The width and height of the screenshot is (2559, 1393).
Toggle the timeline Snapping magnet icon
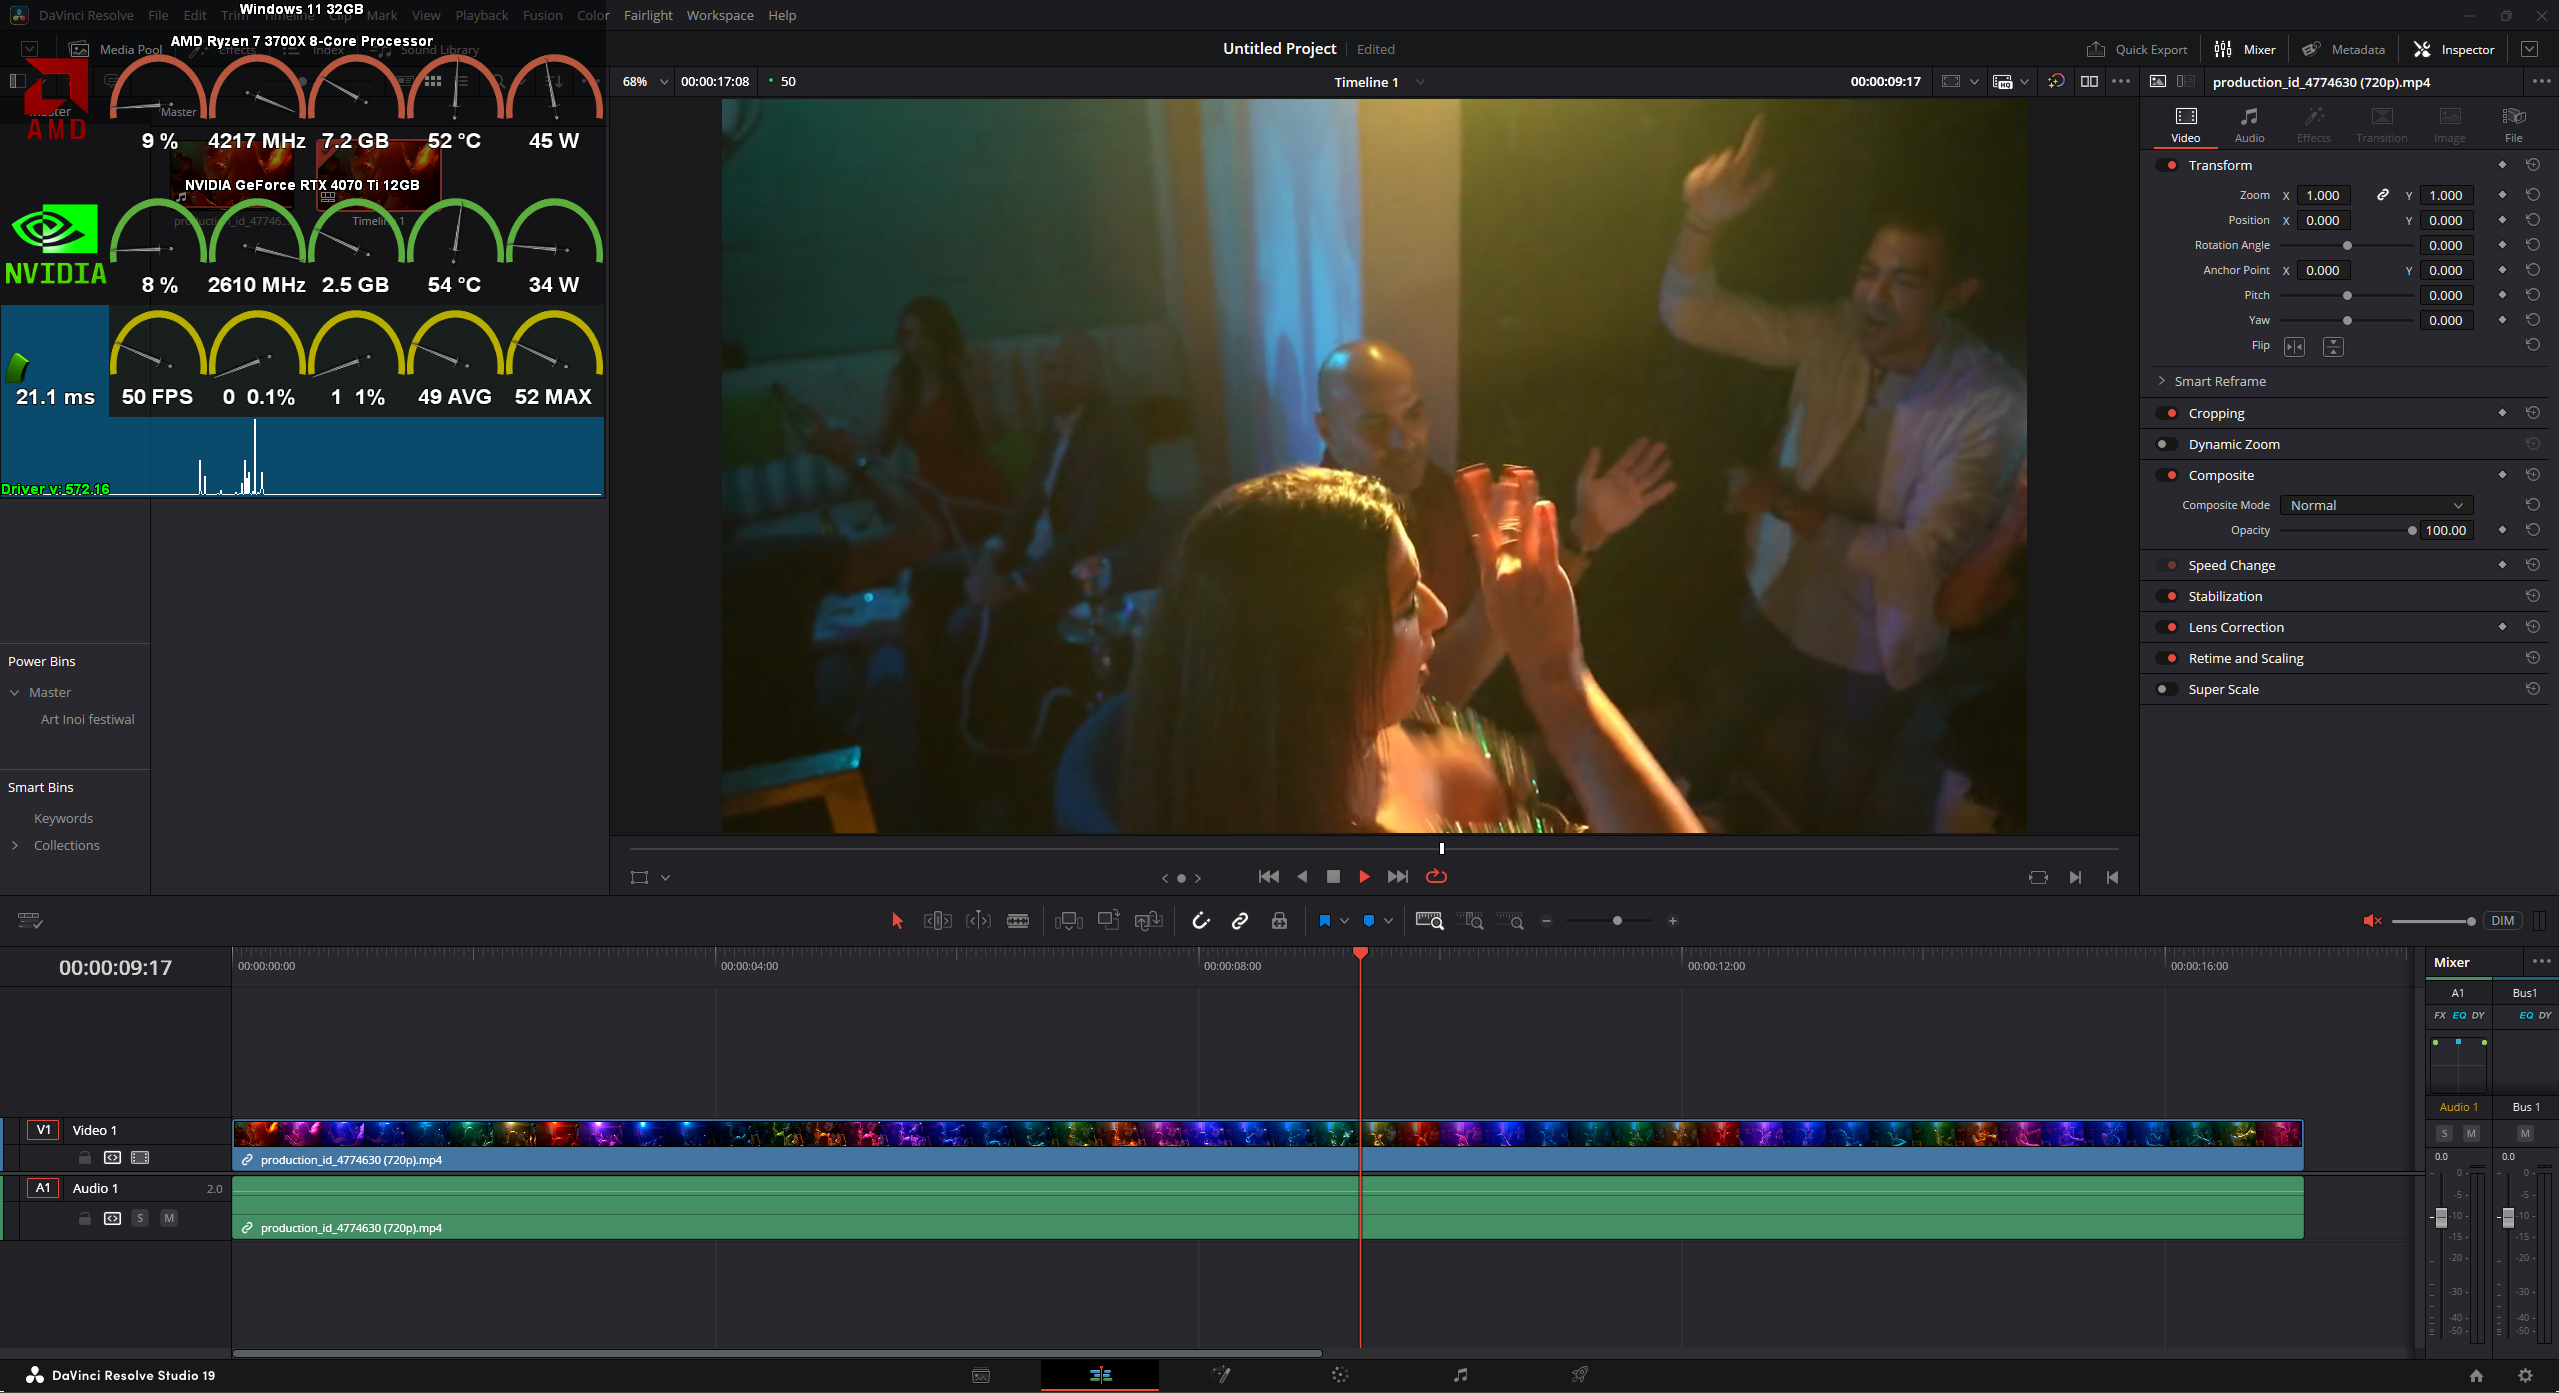click(1200, 921)
